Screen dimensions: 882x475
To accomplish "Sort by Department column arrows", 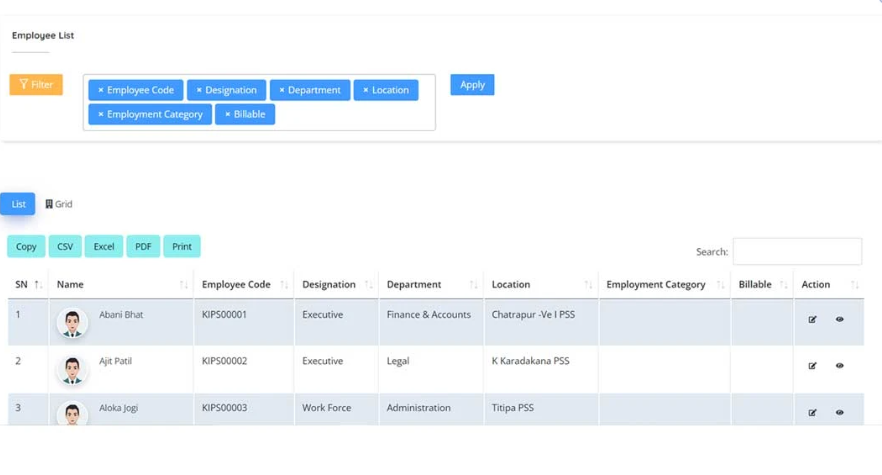I will click(x=474, y=285).
